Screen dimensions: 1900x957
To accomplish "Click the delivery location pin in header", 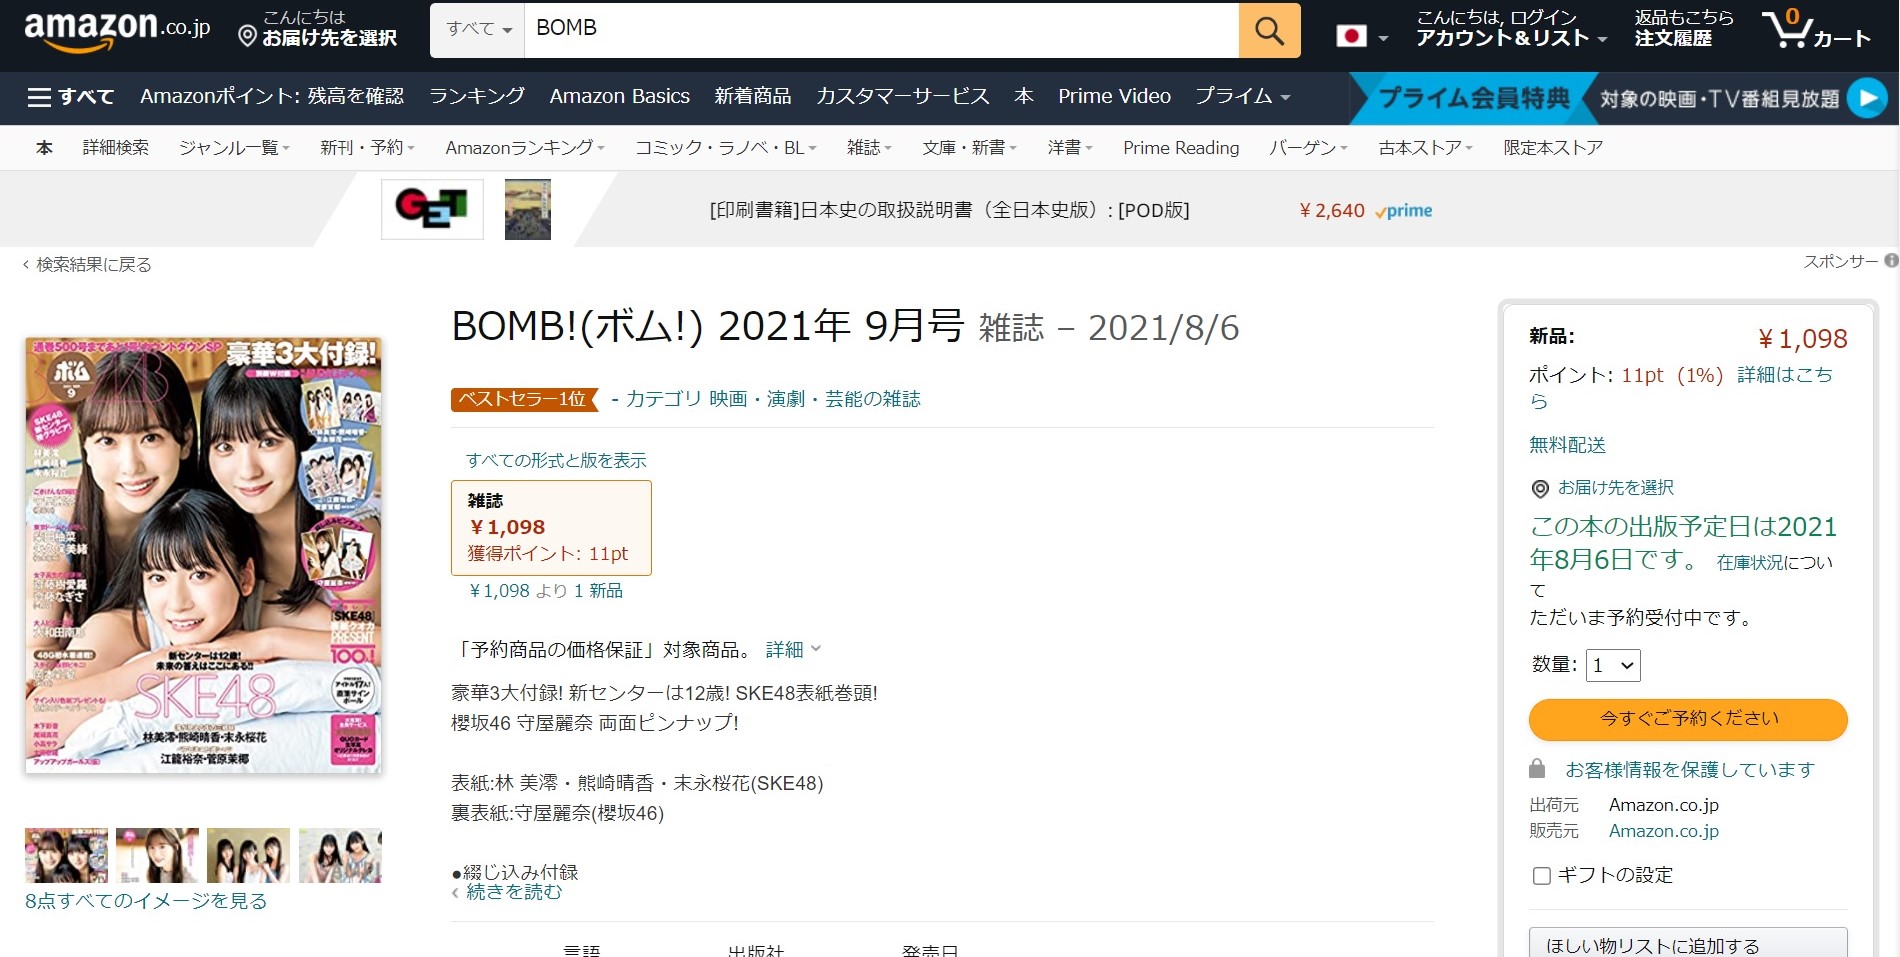I will [247, 37].
